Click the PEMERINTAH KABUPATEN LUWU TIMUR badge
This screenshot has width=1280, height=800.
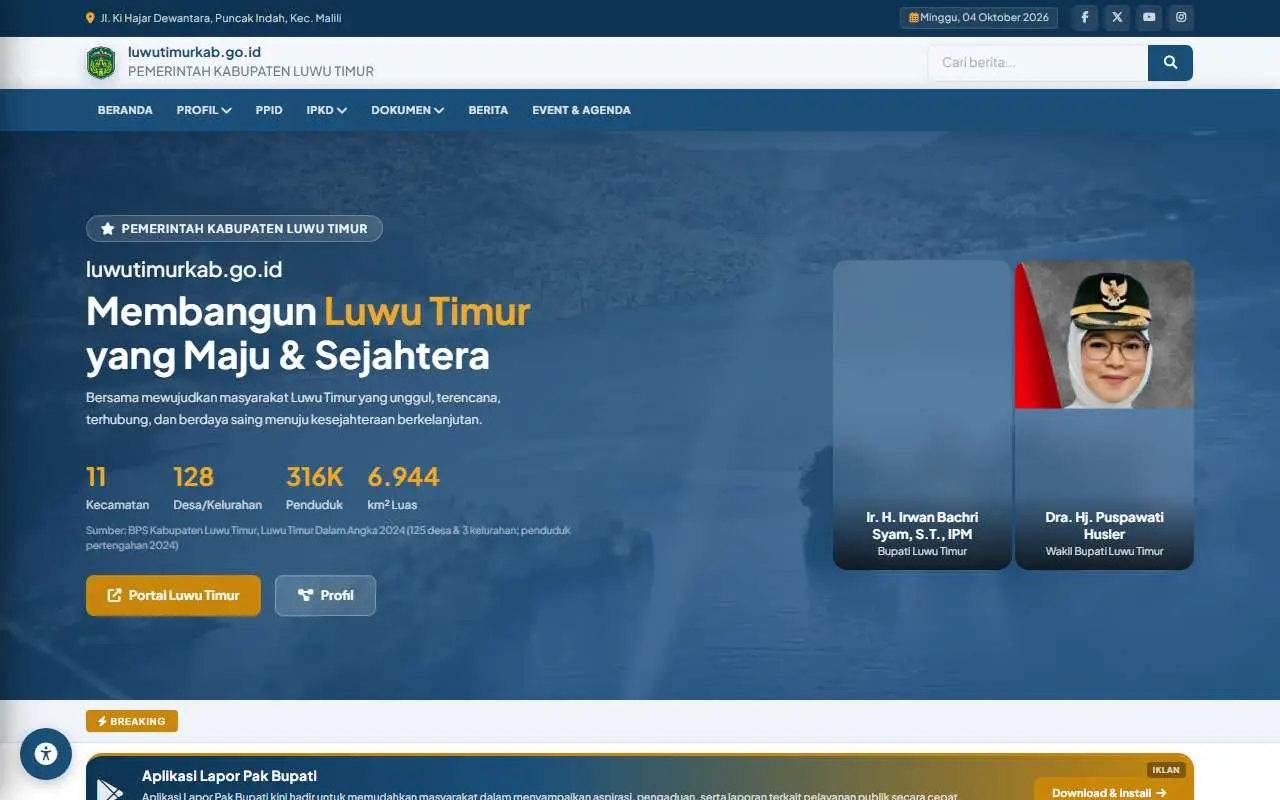tap(234, 229)
